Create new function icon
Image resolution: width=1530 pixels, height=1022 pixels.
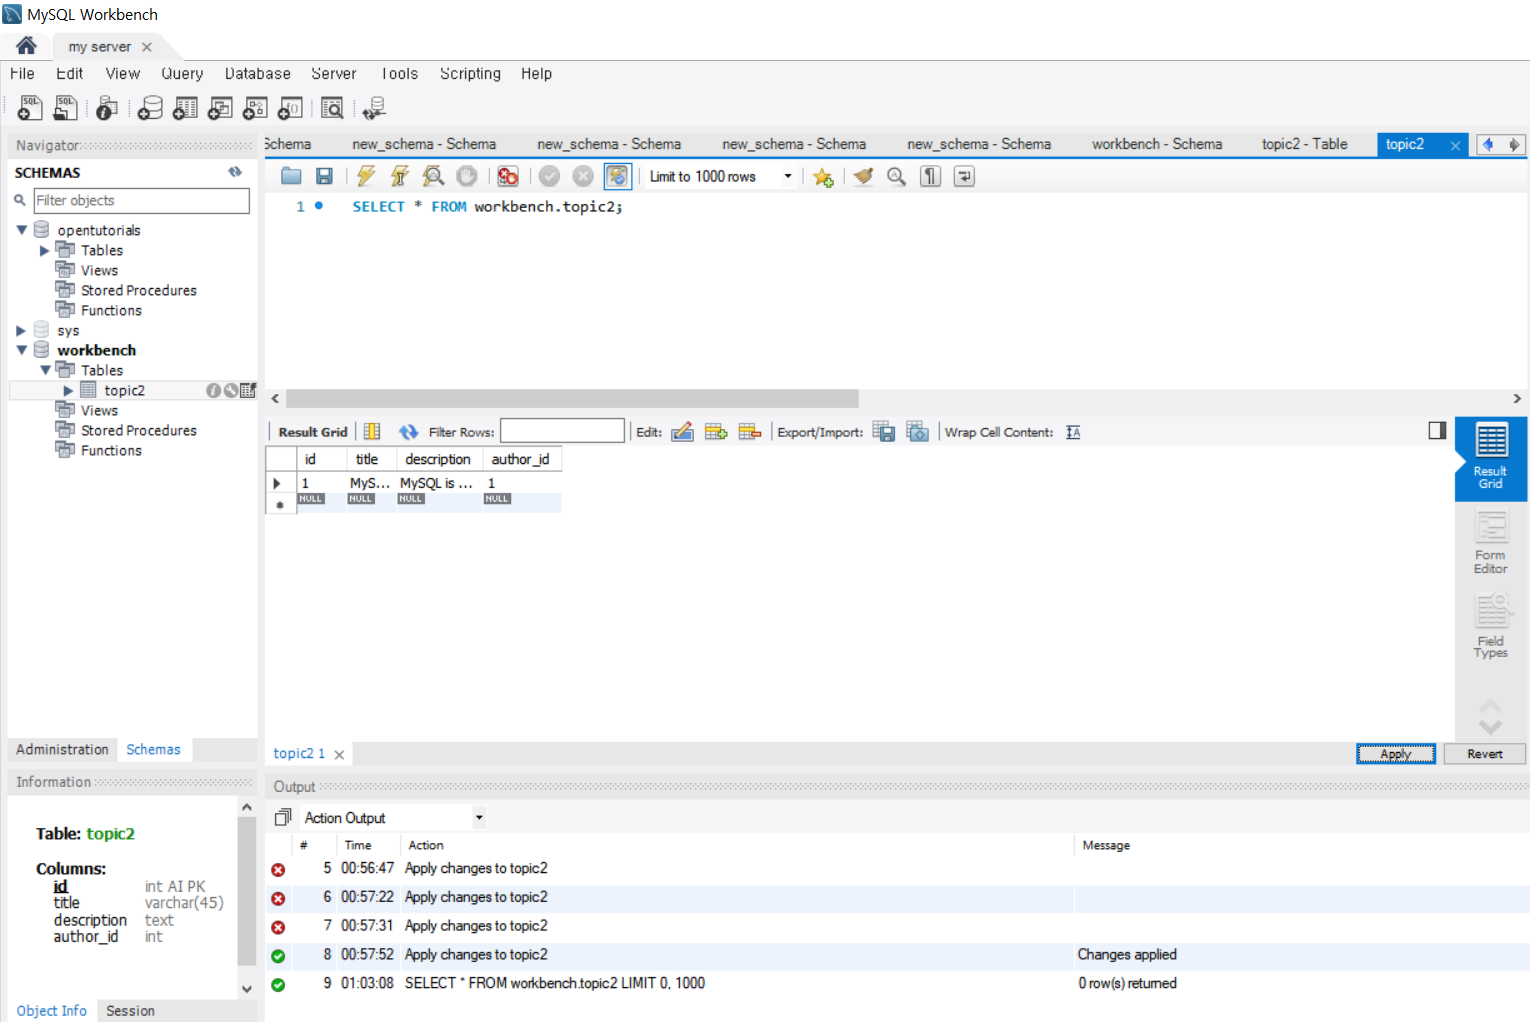(290, 108)
